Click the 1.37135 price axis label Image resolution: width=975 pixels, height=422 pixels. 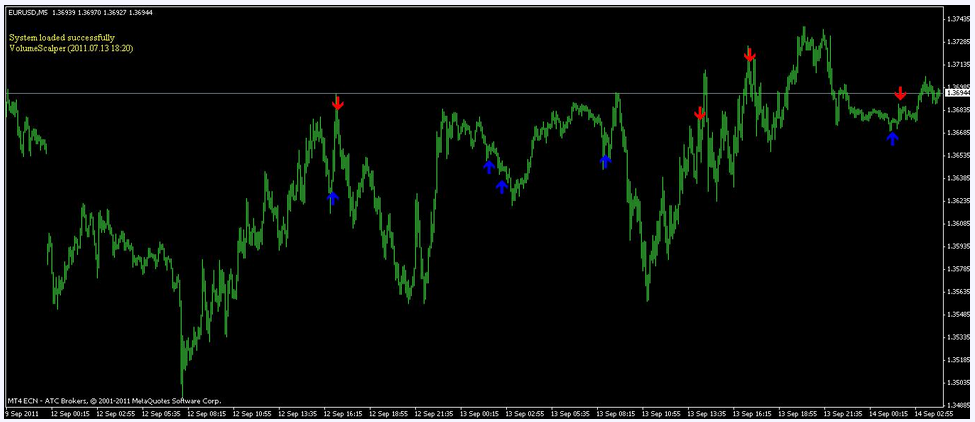point(958,65)
